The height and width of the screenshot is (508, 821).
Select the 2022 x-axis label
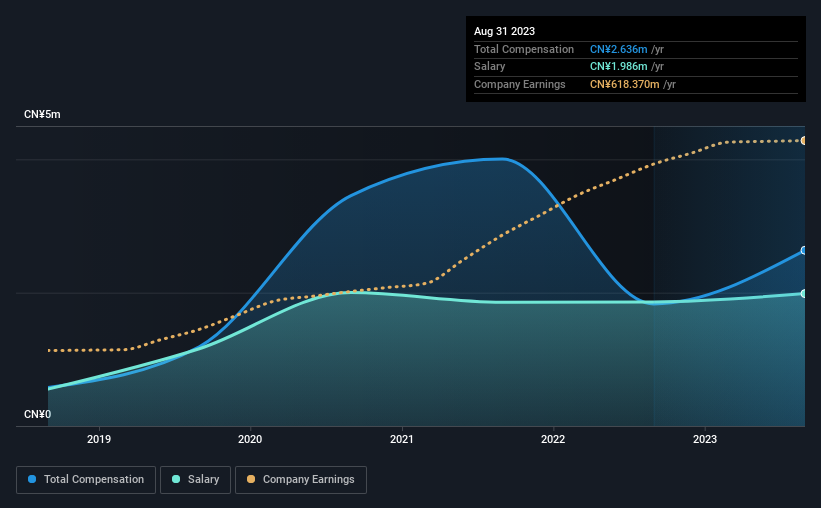tap(553, 439)
